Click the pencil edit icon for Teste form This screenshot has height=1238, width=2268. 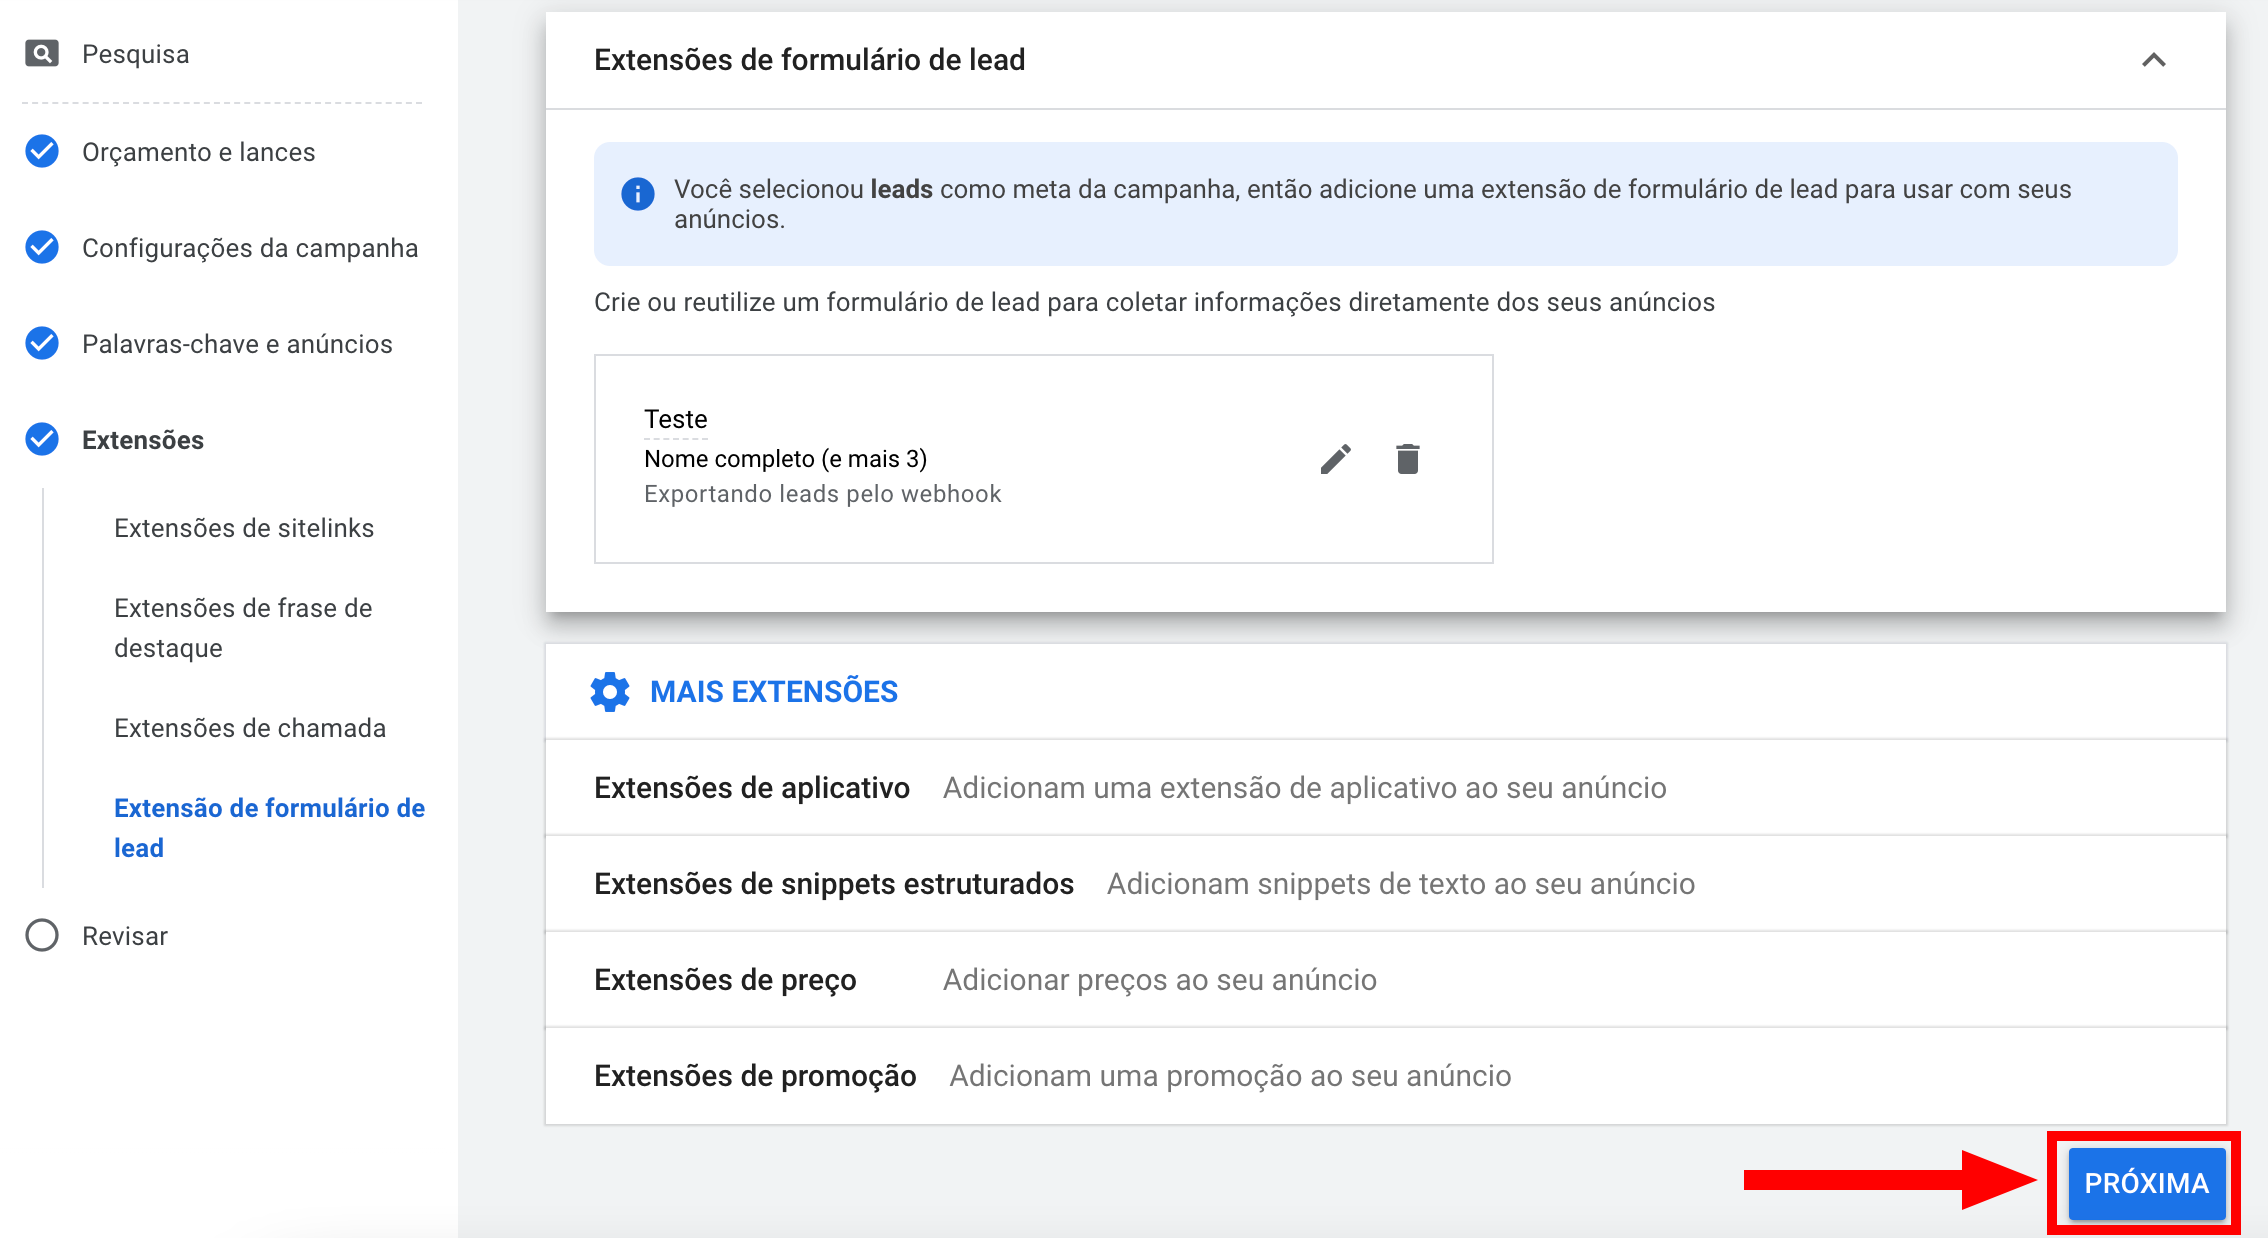coord(1335,459)
